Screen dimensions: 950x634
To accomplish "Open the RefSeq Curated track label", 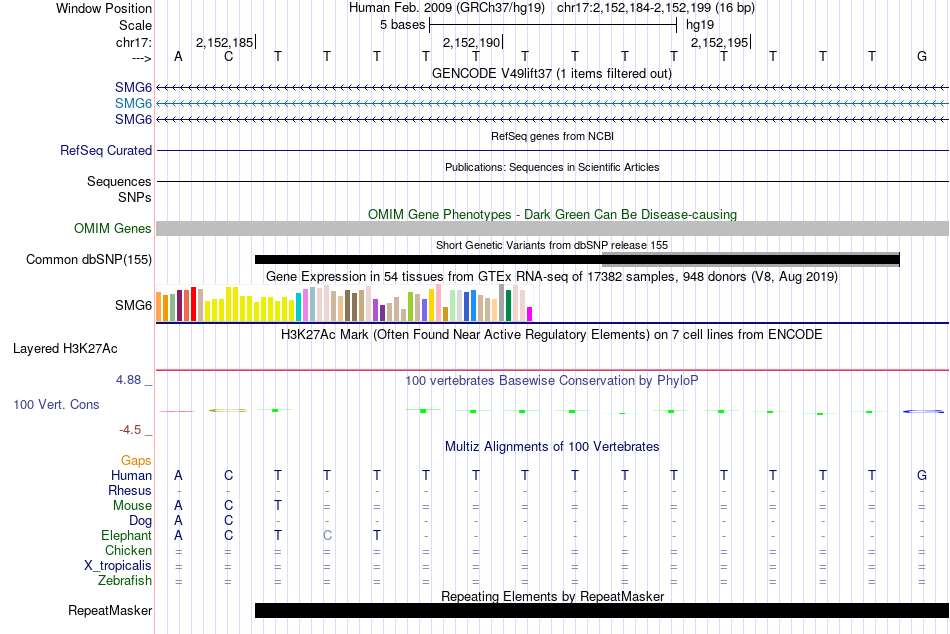I will pos(106,150).
